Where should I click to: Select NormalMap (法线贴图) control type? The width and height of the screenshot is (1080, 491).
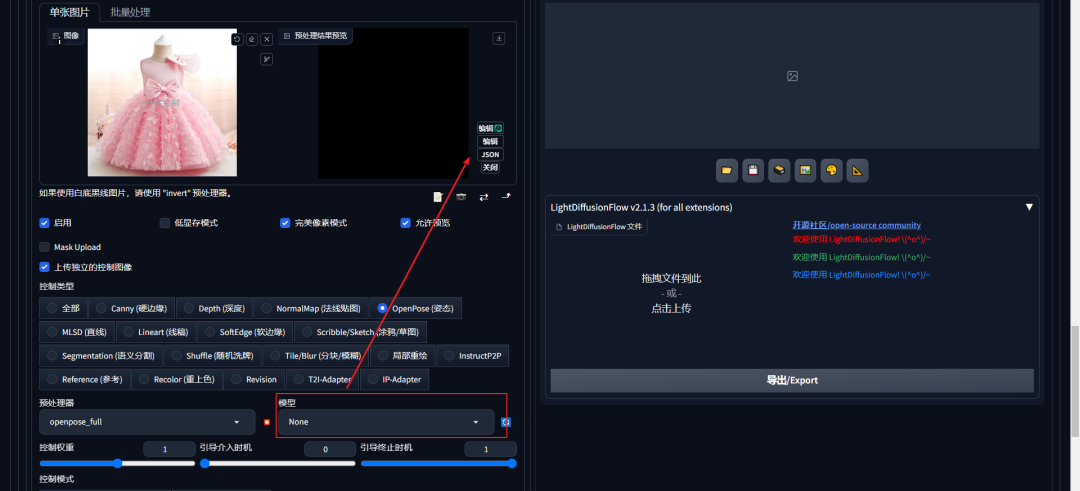click(311, 309)
